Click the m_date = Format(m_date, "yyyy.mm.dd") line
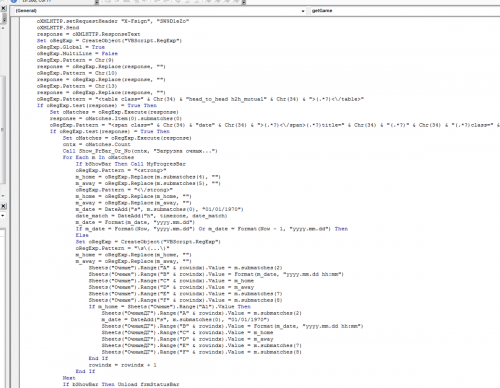 tap(135, 222)
